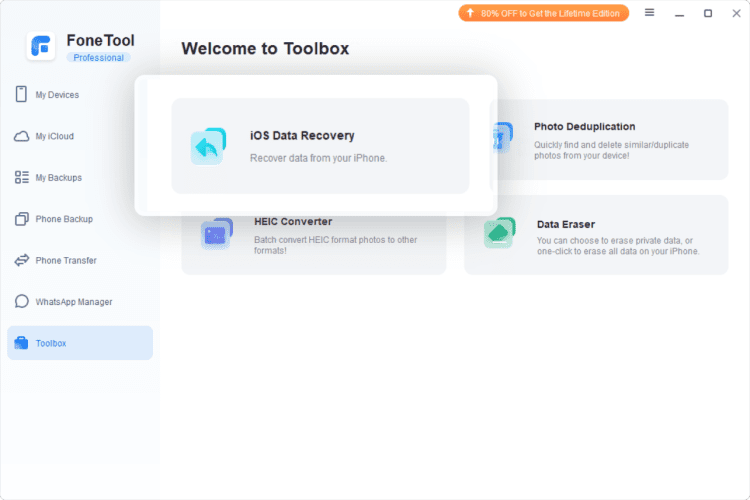Open the Data Eraser title text

click(x=565, y=225)
